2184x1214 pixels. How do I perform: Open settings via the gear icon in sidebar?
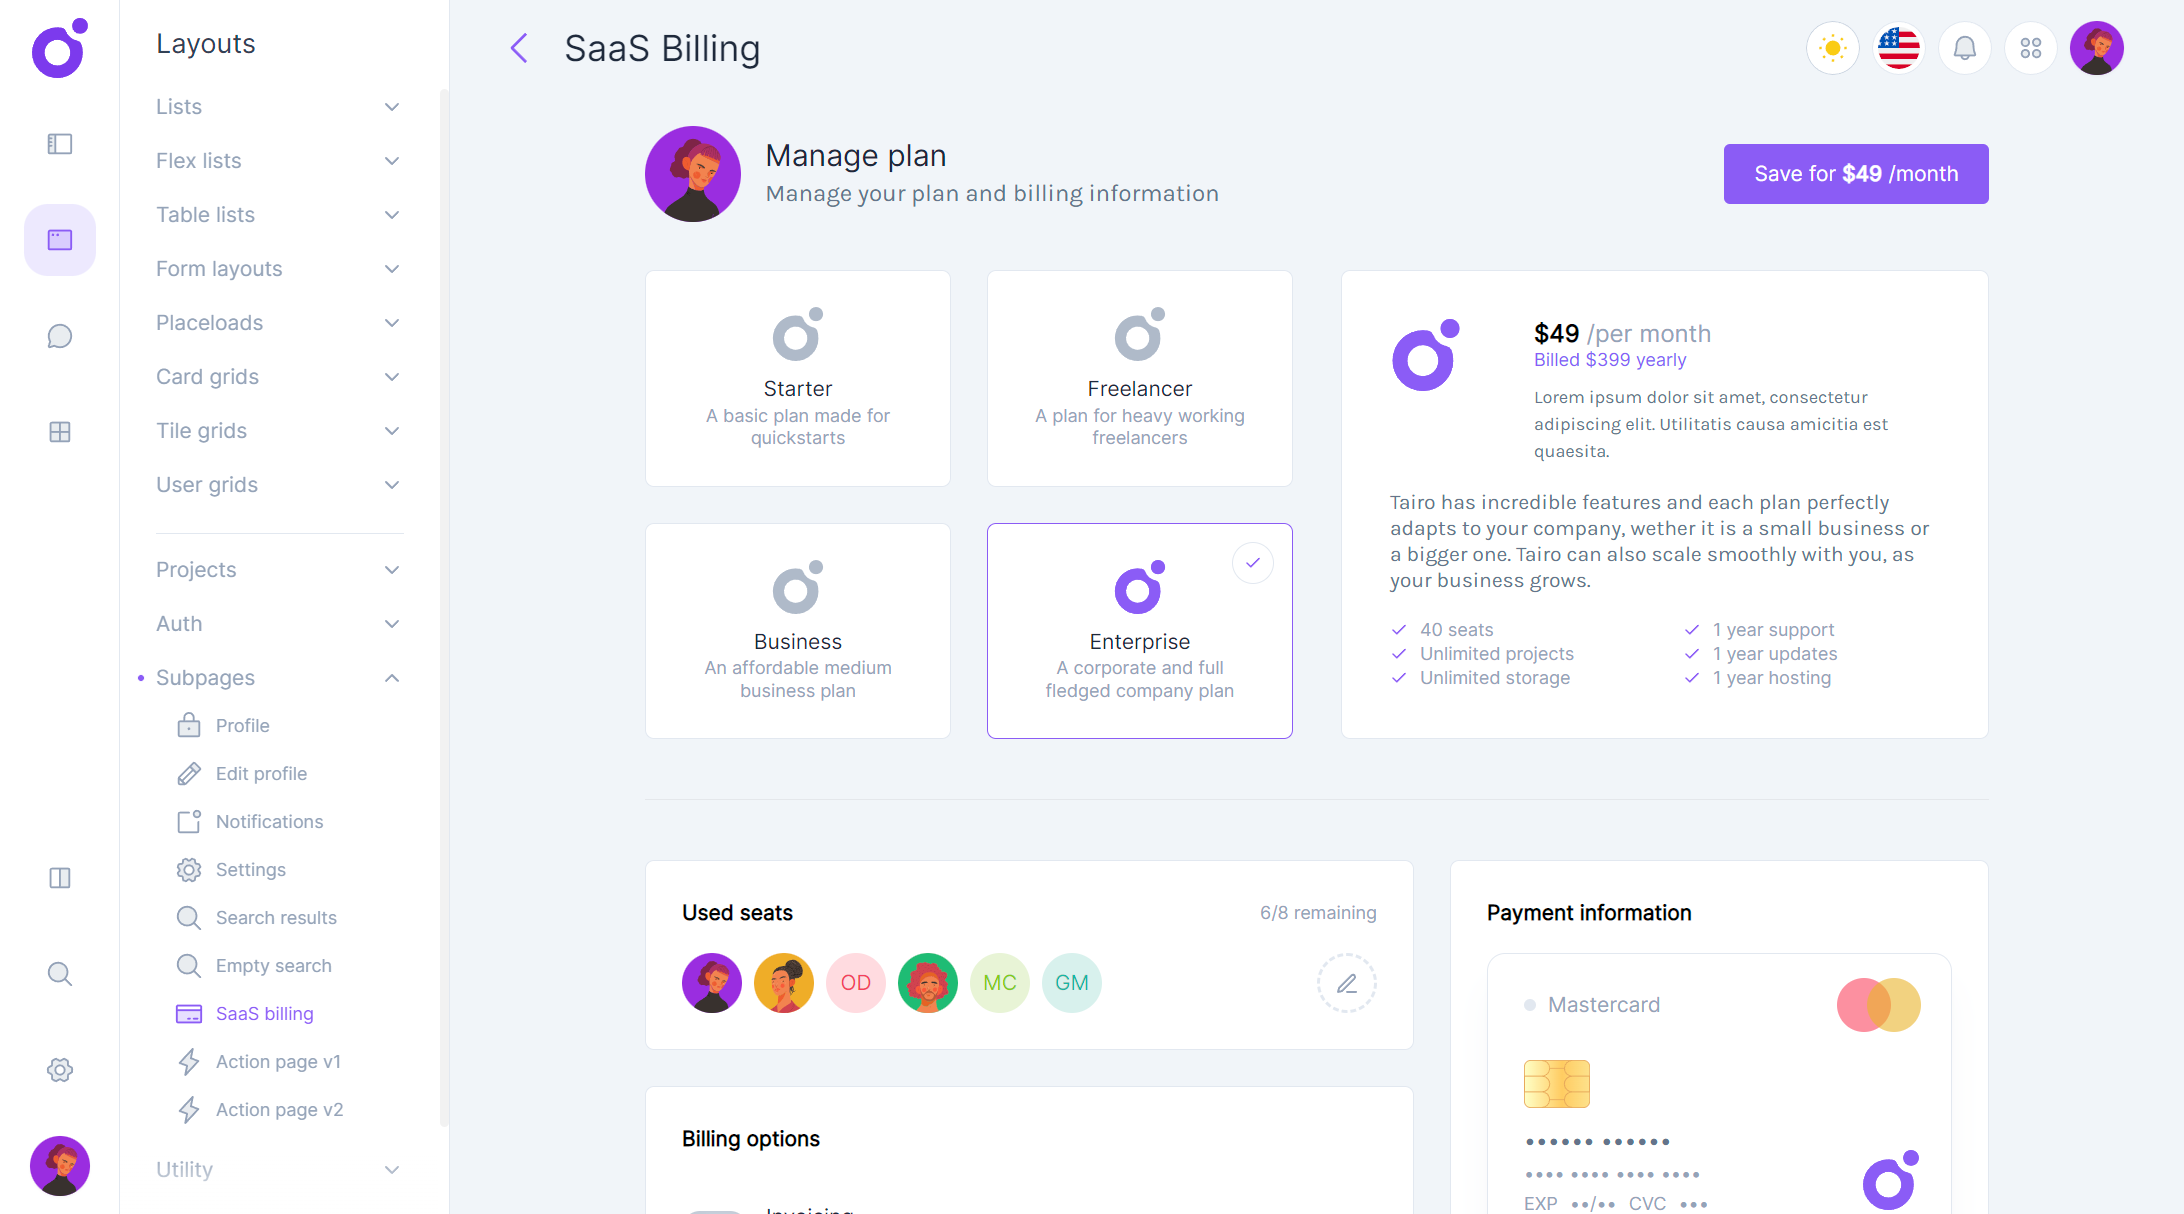[x=59, y=1070]
